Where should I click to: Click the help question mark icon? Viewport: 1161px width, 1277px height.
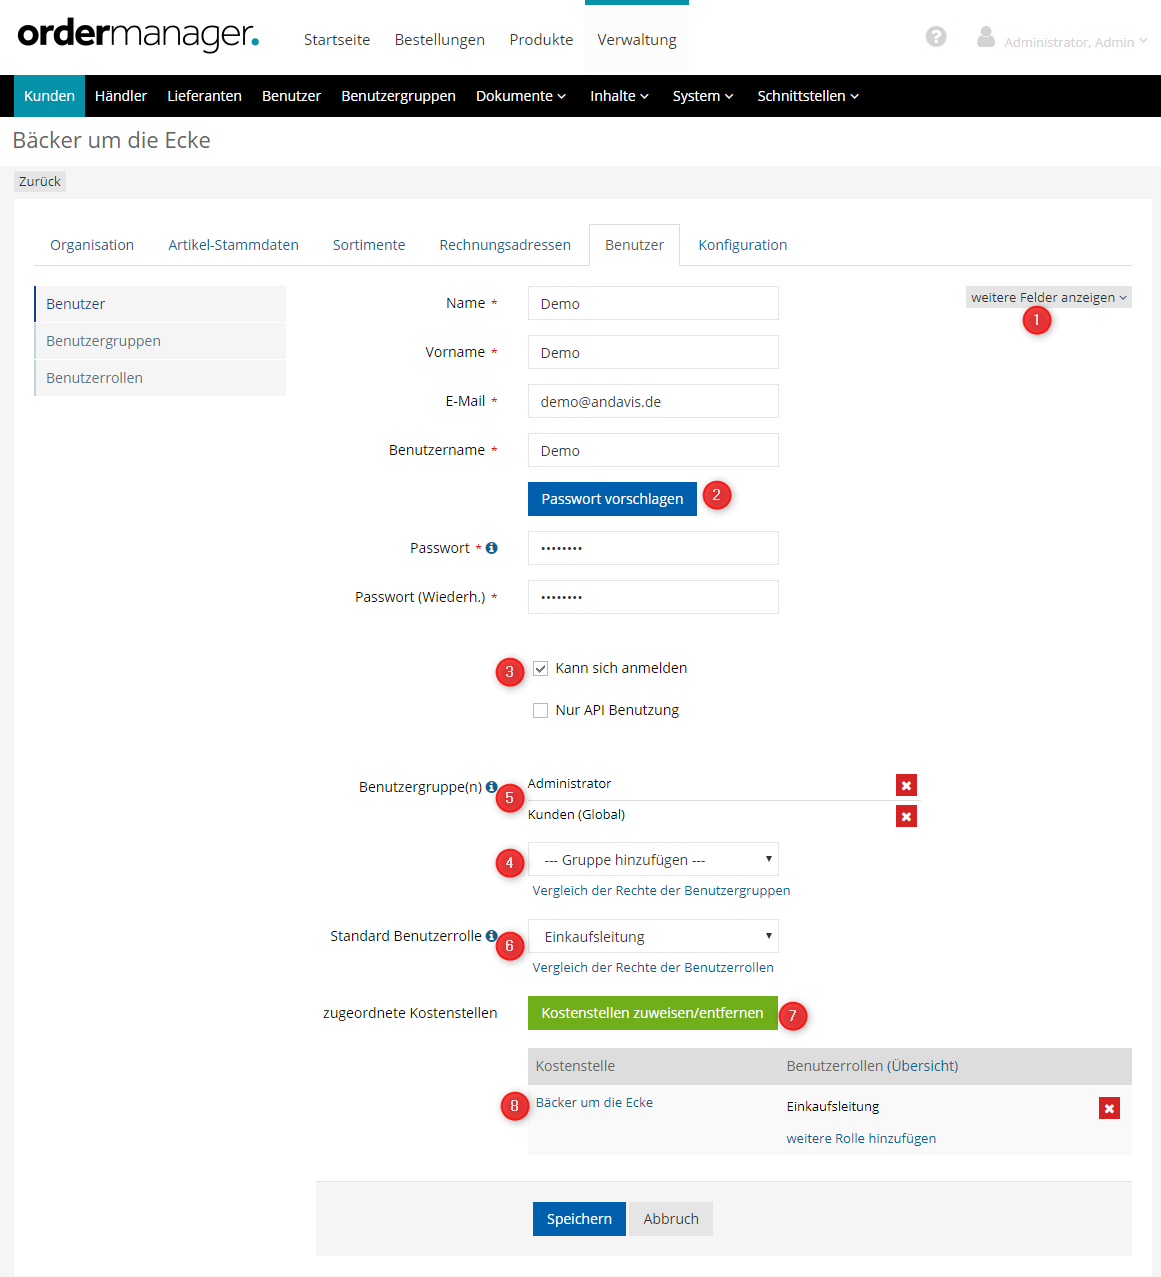coord(936,37)
